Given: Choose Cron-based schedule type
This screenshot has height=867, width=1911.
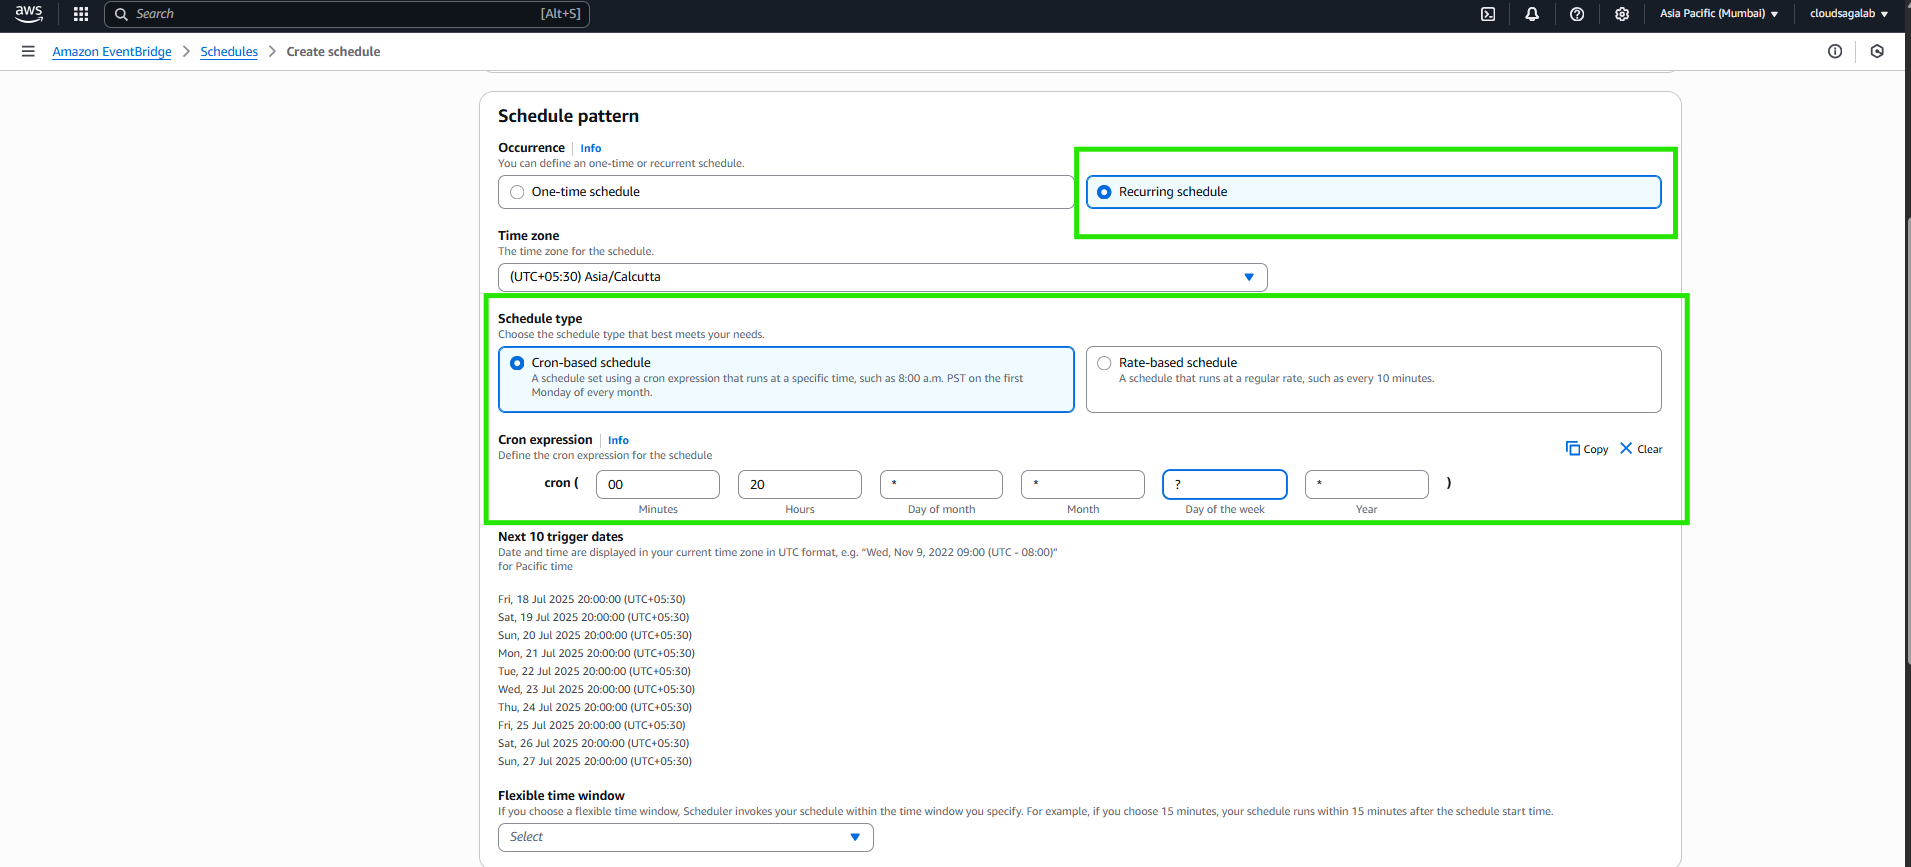Looking at the screenshot, I should pos(786,379).
